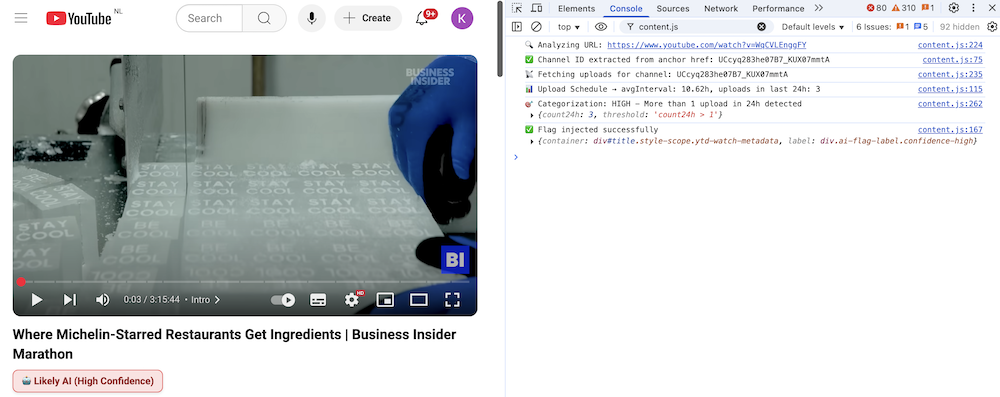Screen dimensions: 1000x397
Task: Open the YouTube hamburger guide menu
Action: coord(21,18)
